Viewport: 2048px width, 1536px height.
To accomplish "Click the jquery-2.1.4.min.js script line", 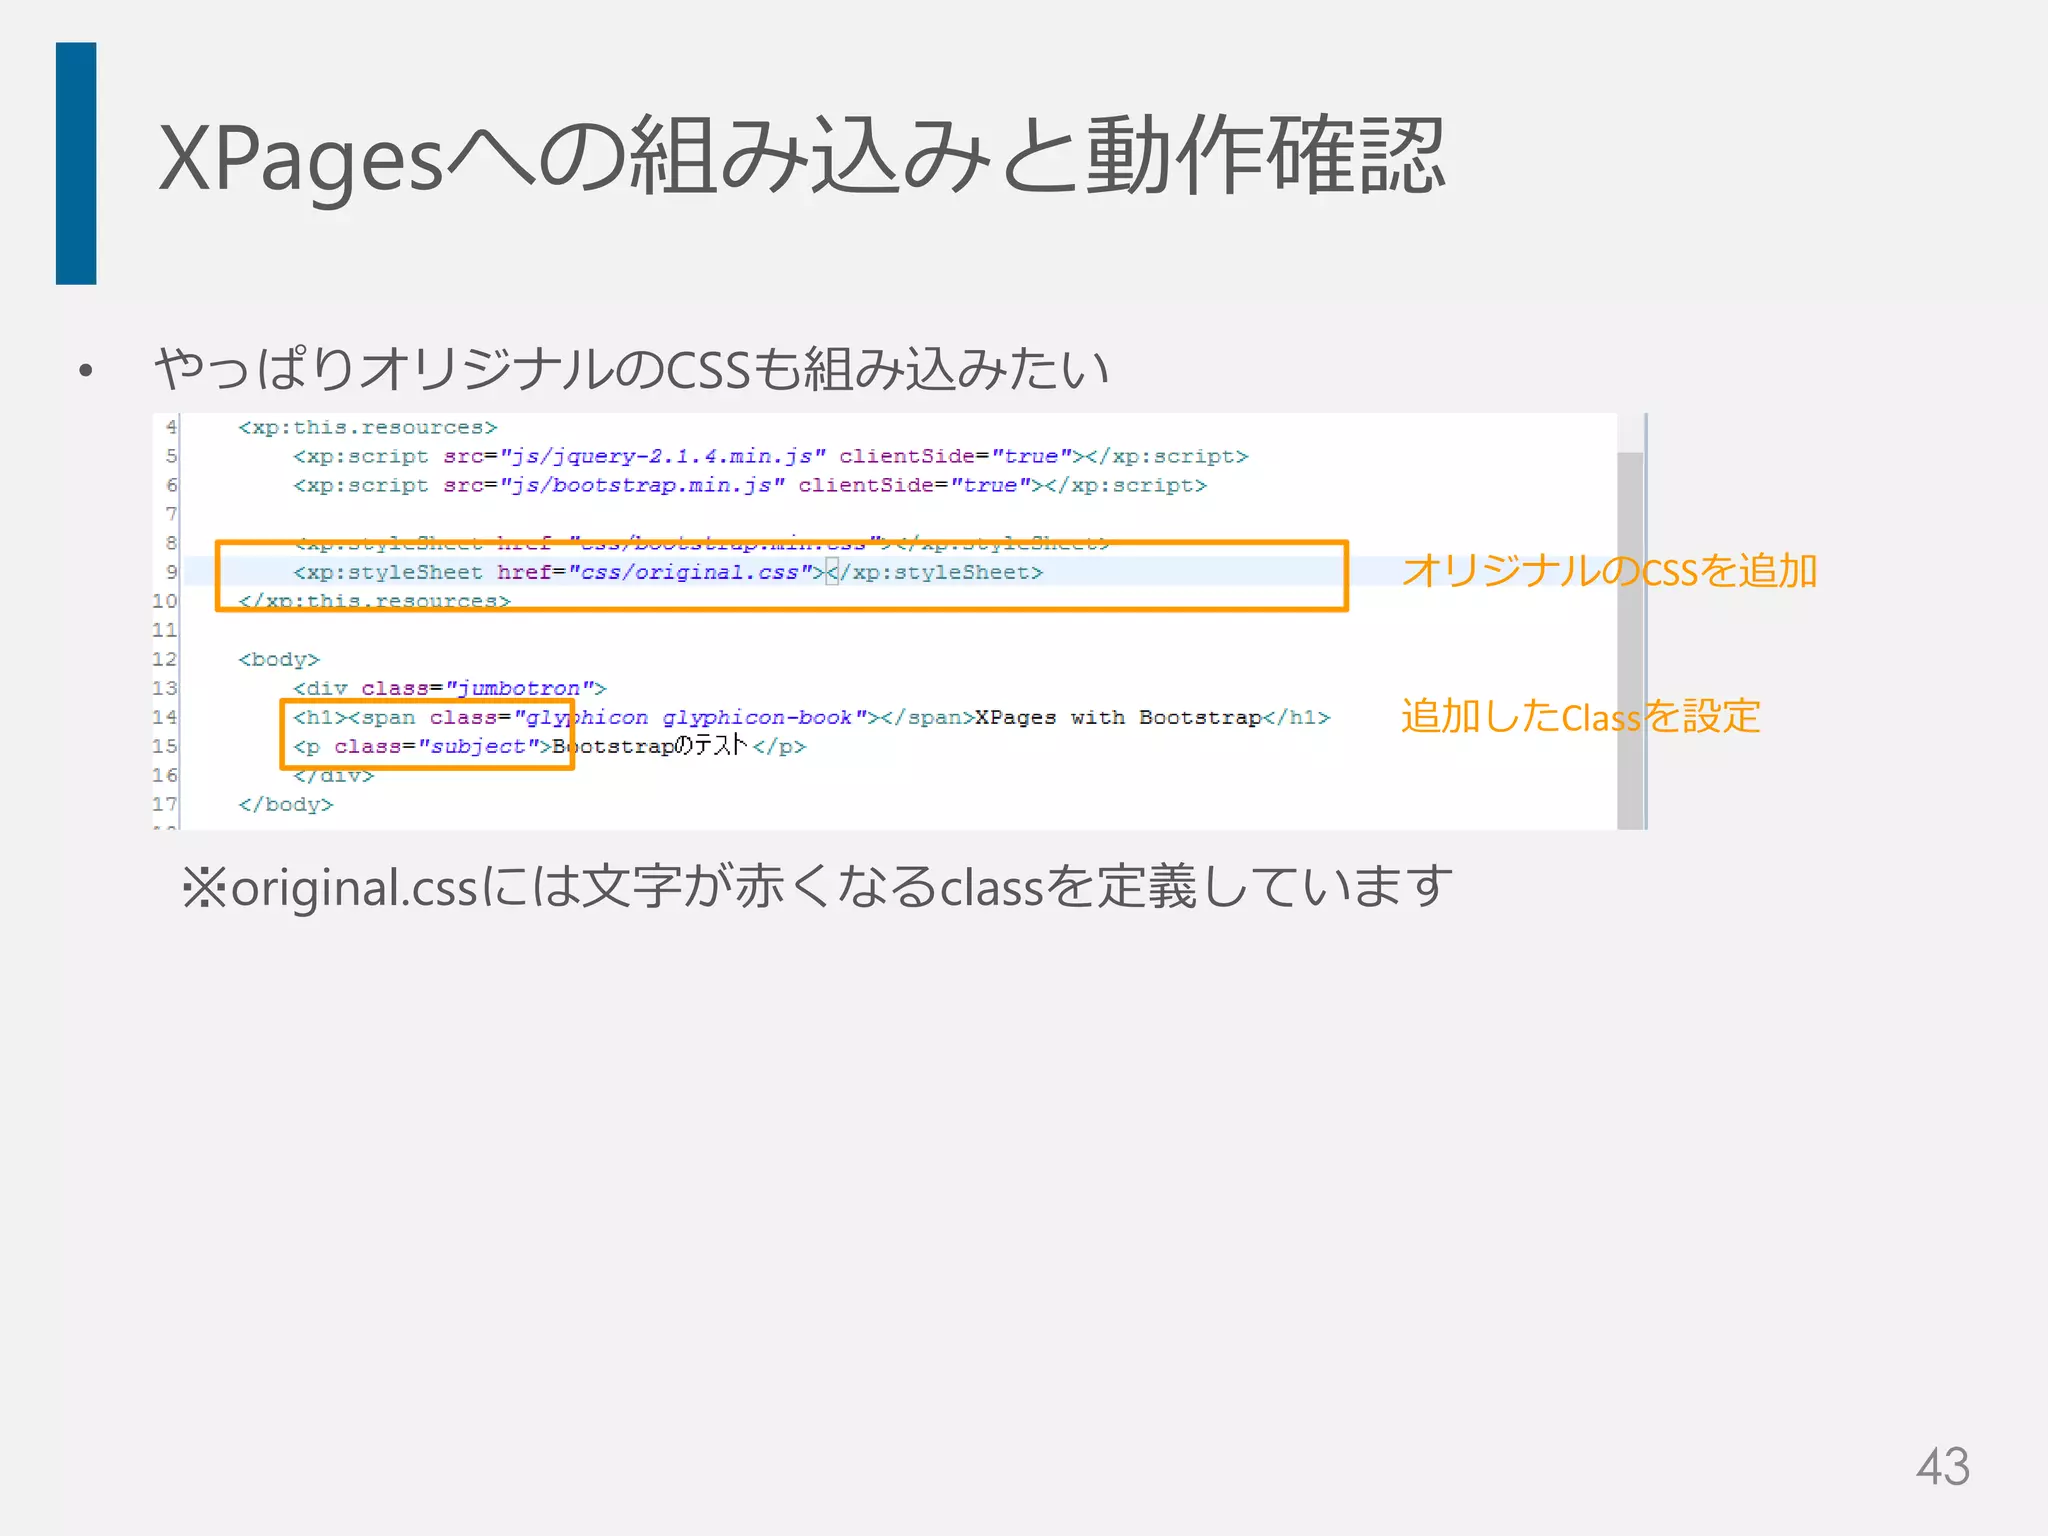I will pyautogui.click(x=770, y=456).
